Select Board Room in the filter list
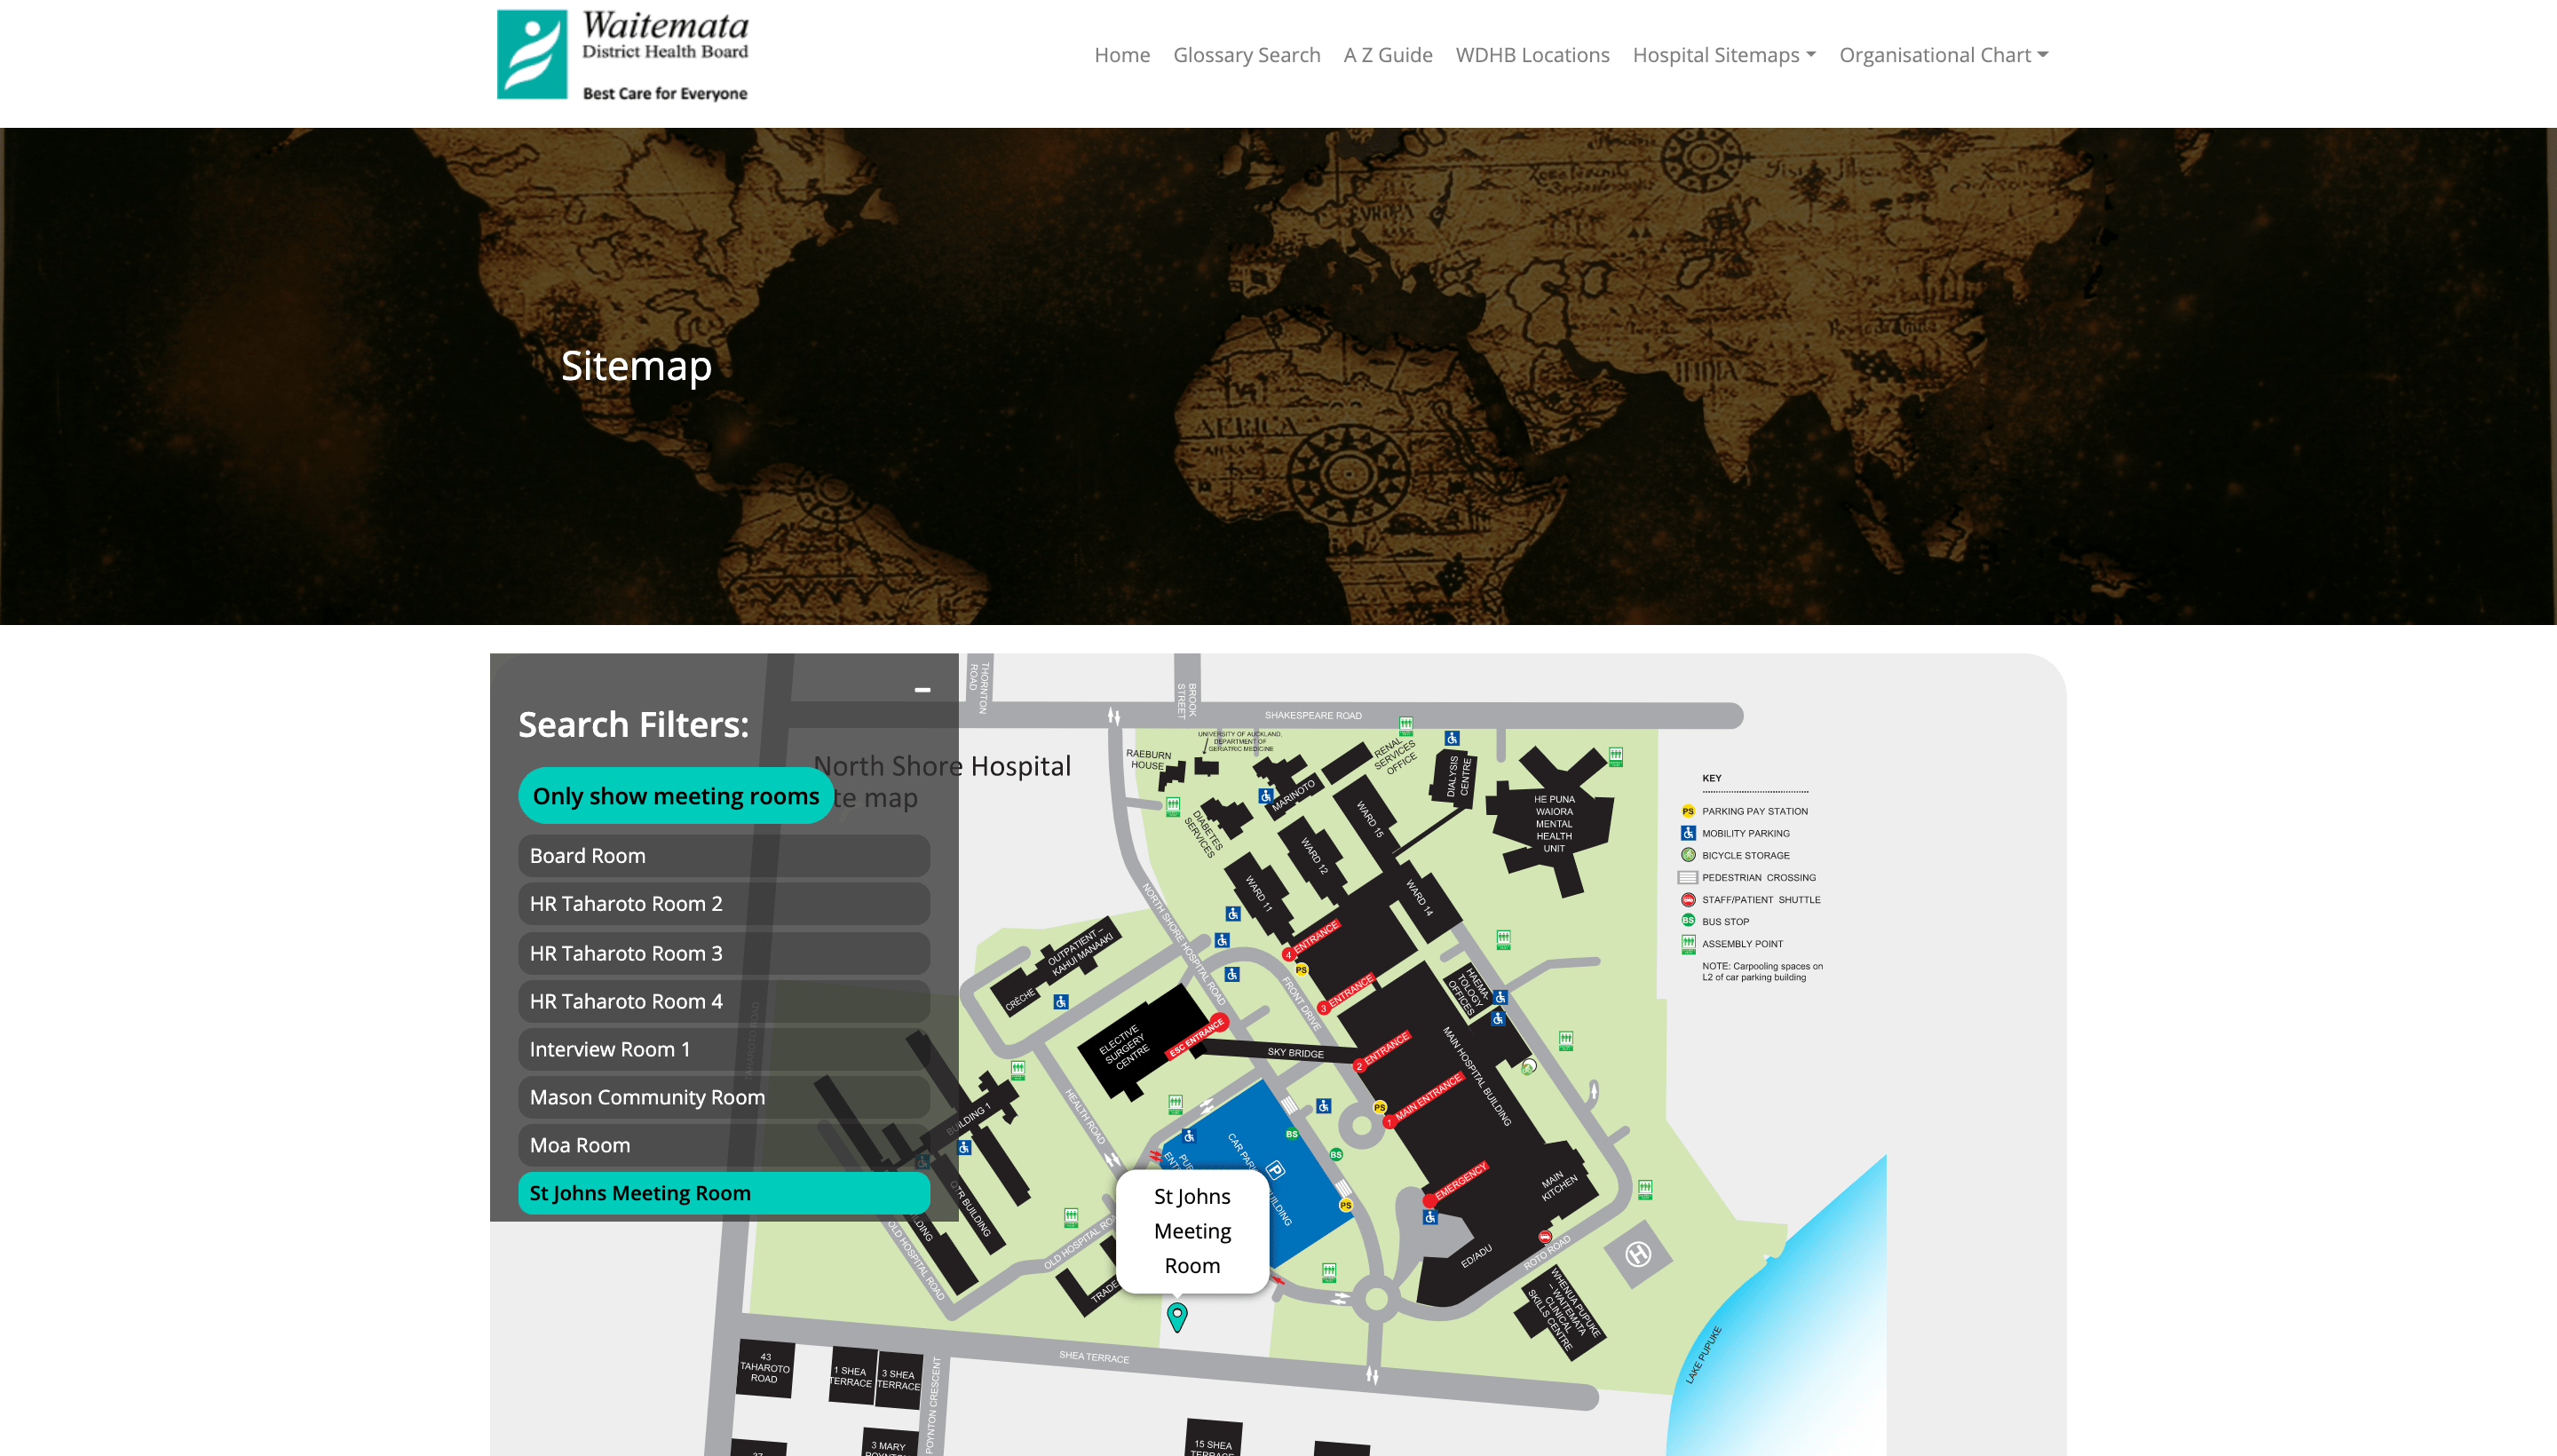The height and width of the screenshot is (1456, 2557). 724,856
